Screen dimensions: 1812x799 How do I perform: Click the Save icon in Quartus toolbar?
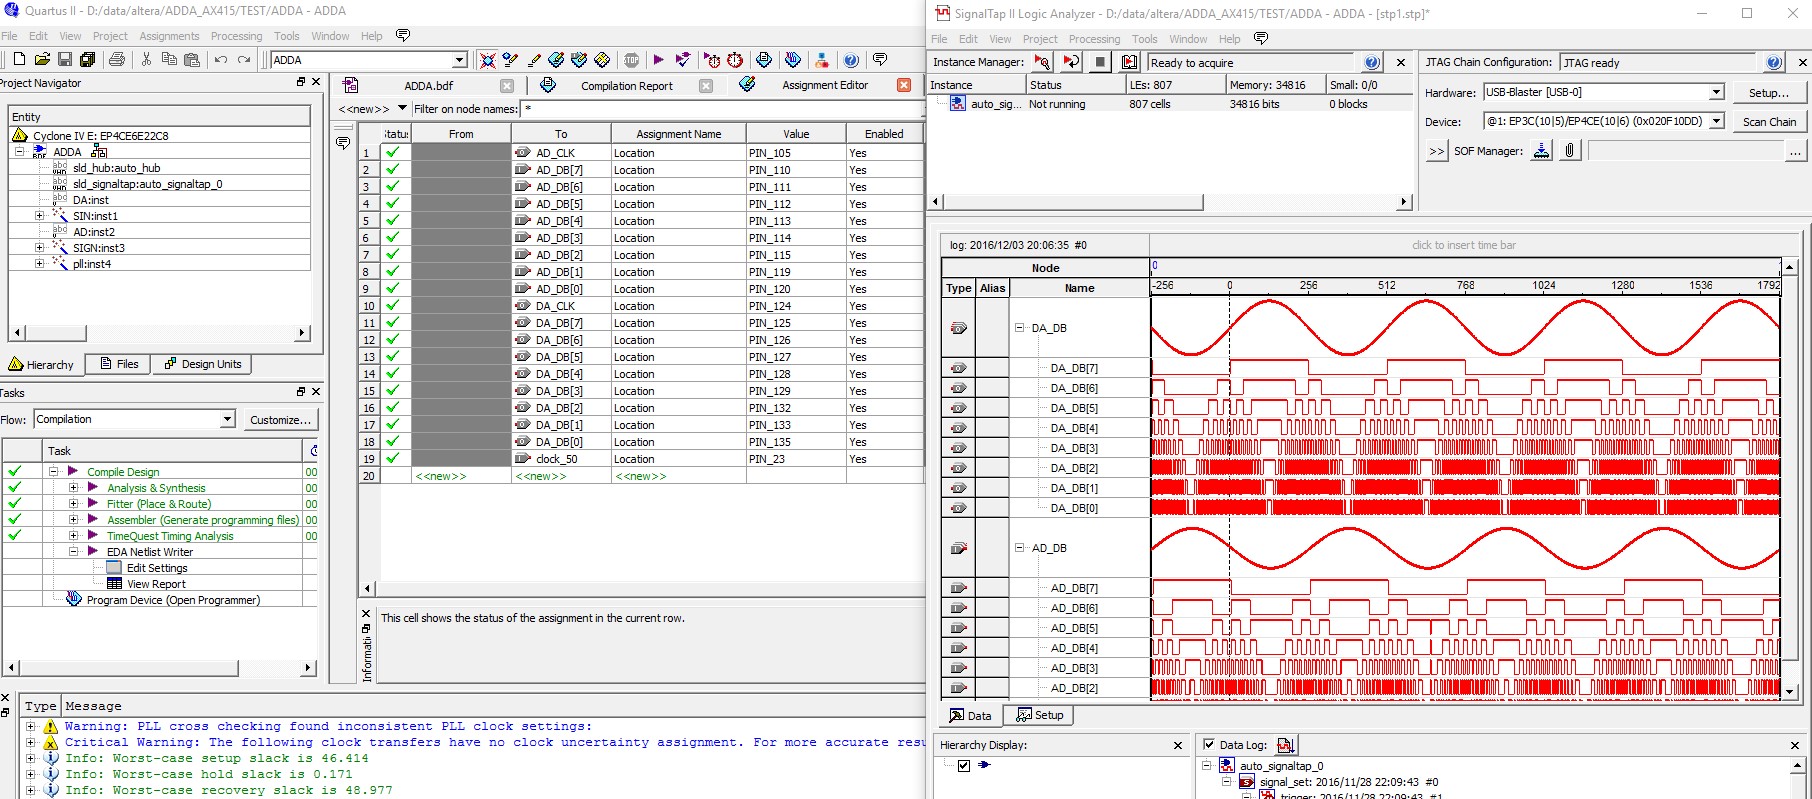click(x=65, y=60)
